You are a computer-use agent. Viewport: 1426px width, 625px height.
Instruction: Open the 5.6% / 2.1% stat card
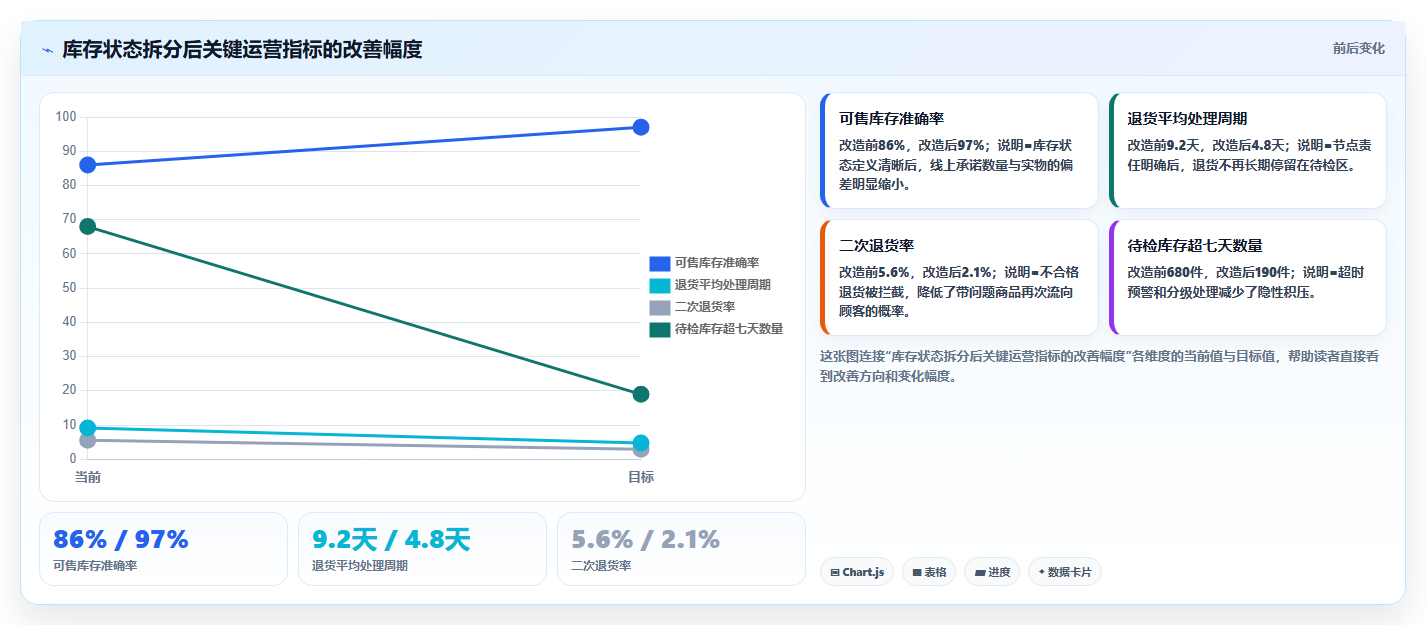(x=681, y=549)
